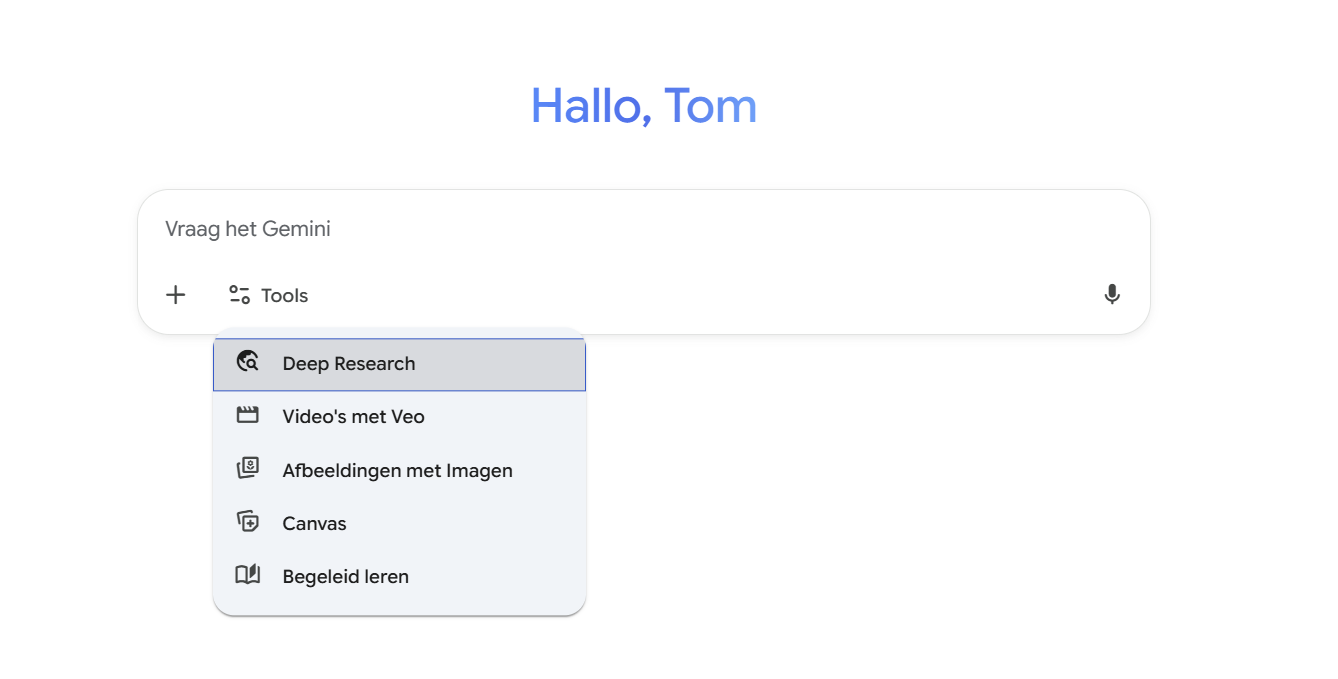Image resolution: width=1338 pixels, height=679 pixels.
Task: Click the sliders icon beside Tools
Action: point(239,295)
